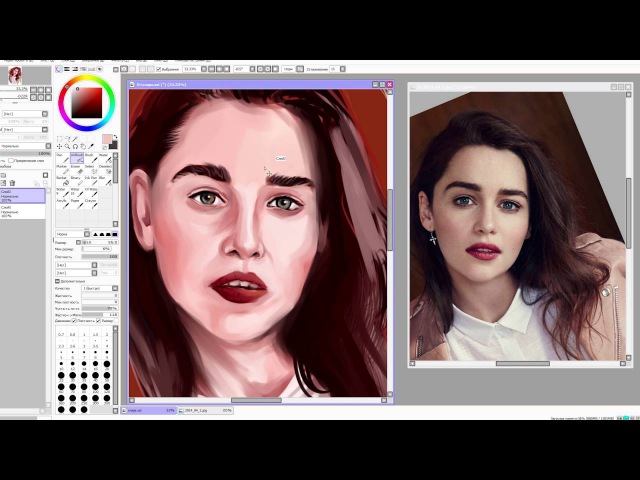Choose brush size 5 preset

coord(61,352)
